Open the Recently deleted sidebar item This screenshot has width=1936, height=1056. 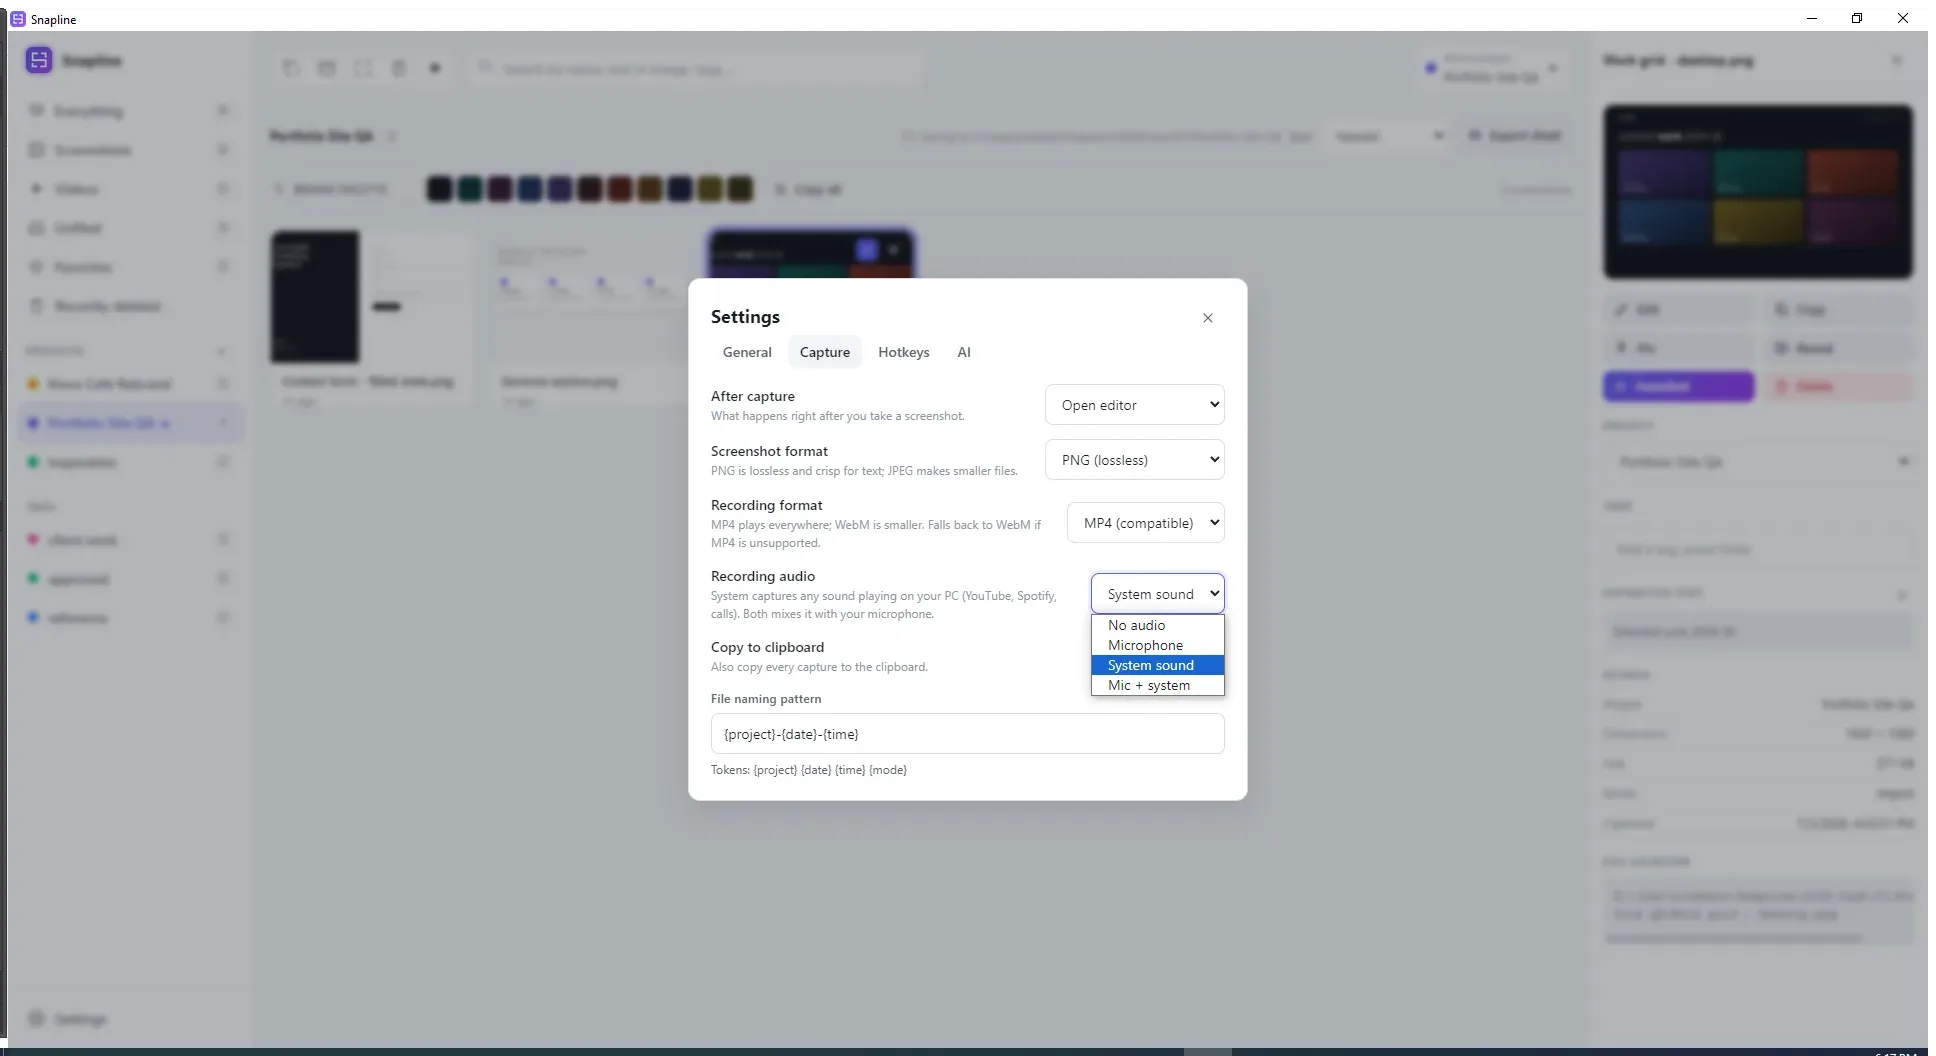point(128,306)
